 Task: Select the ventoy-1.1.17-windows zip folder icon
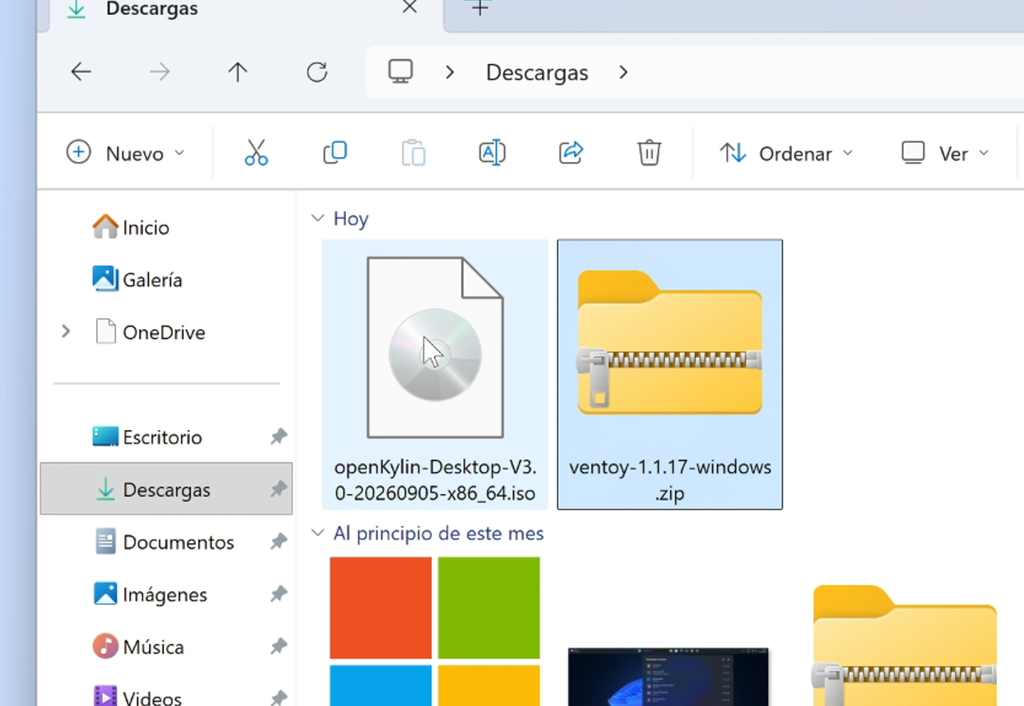(670, 343)
